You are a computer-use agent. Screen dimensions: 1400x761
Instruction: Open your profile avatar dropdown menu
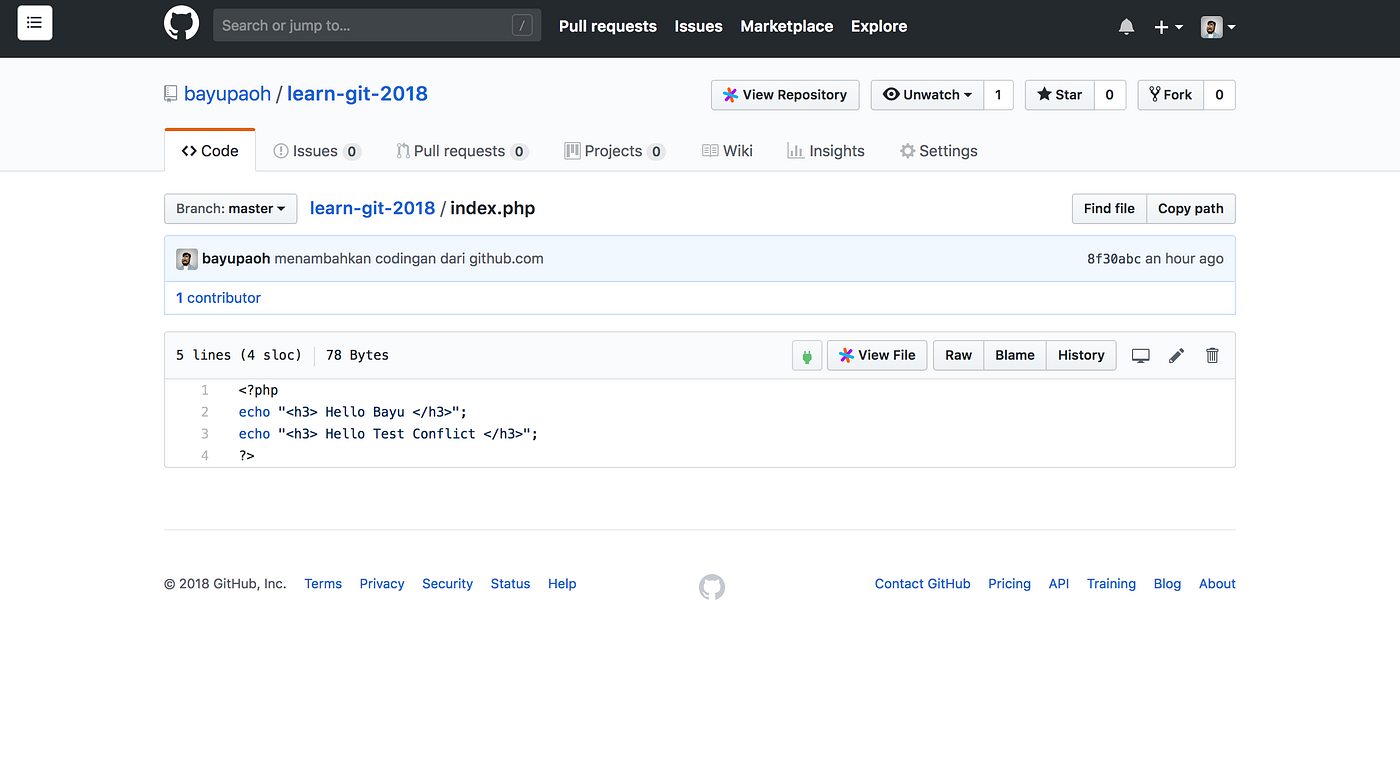coord(1216,27)
